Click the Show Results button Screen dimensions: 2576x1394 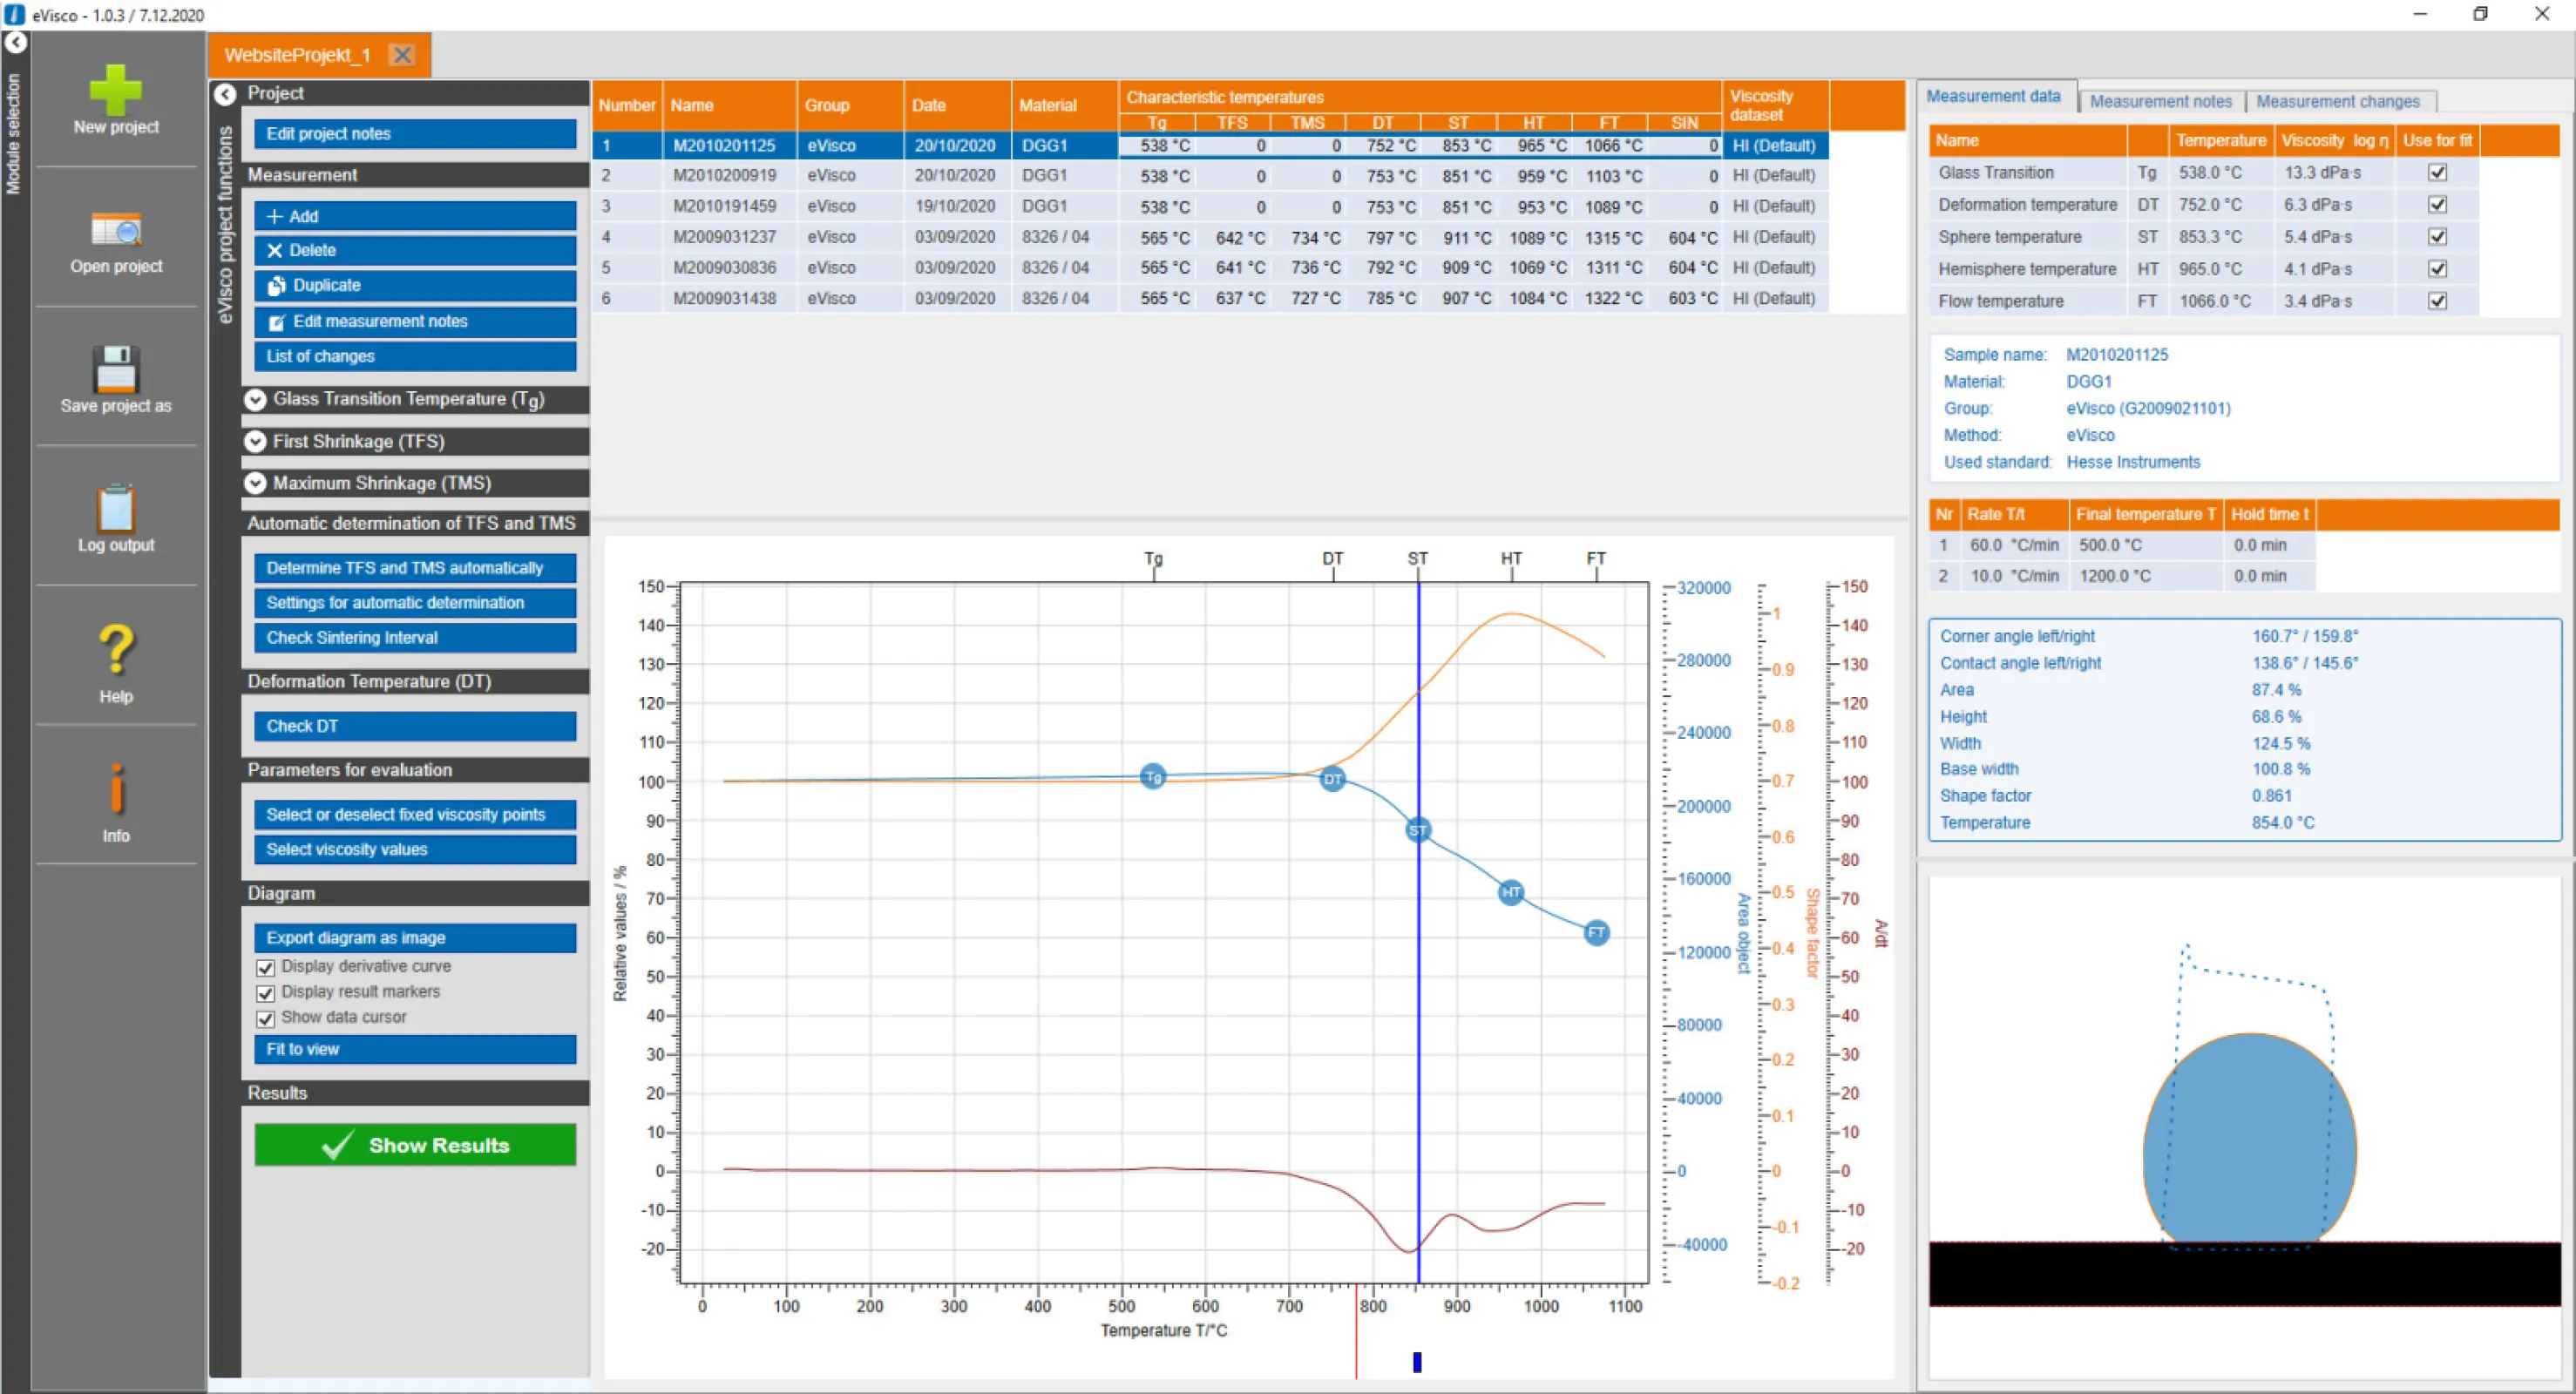coord(414,1145)
